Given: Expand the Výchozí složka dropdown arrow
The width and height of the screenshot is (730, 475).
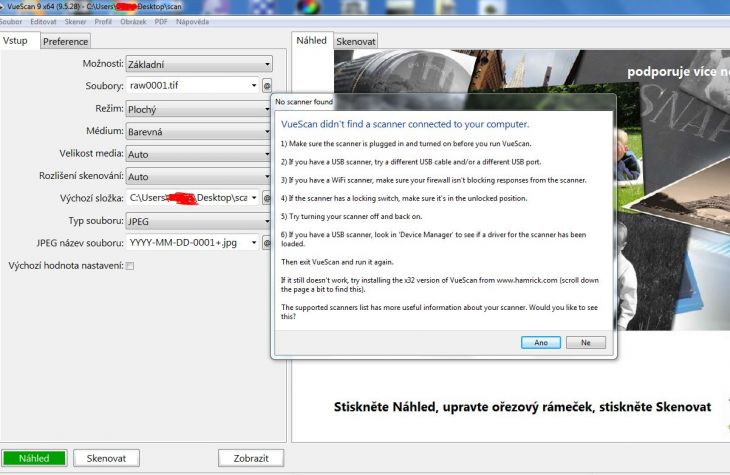Looking at the screenshot, I should (254, 198).
